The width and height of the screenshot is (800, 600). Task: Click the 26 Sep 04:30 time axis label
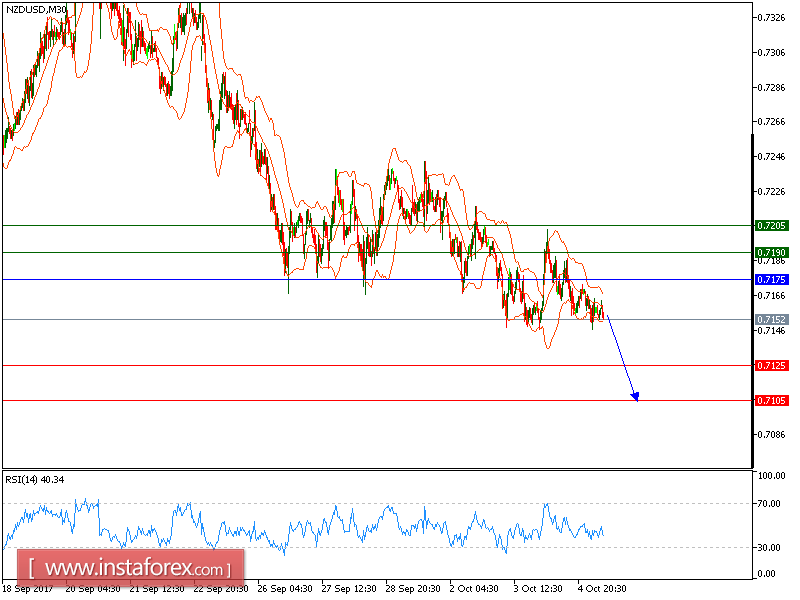[x=285, y=588]
